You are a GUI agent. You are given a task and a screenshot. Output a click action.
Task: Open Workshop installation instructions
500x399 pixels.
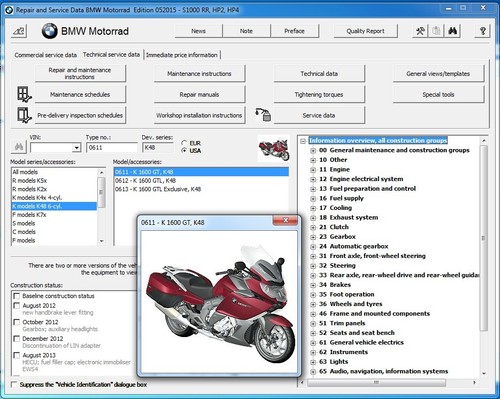pos(199,115)
